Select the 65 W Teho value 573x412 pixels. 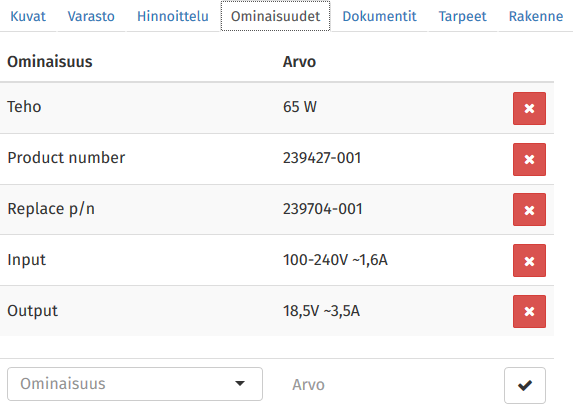(x=300, y=107)
